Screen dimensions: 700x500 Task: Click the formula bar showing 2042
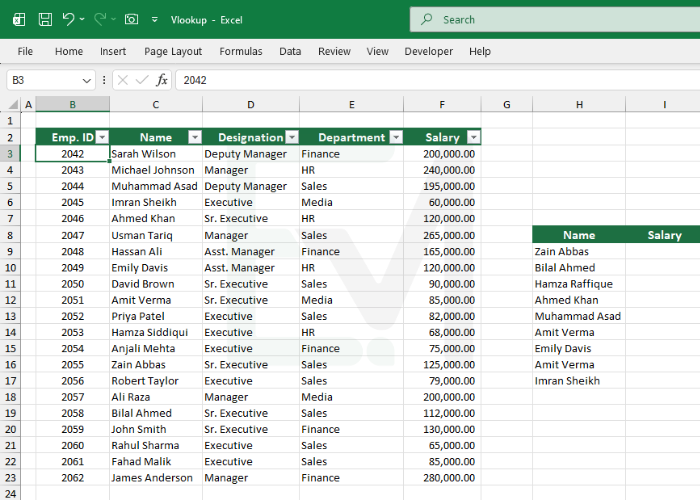[438, 80]
